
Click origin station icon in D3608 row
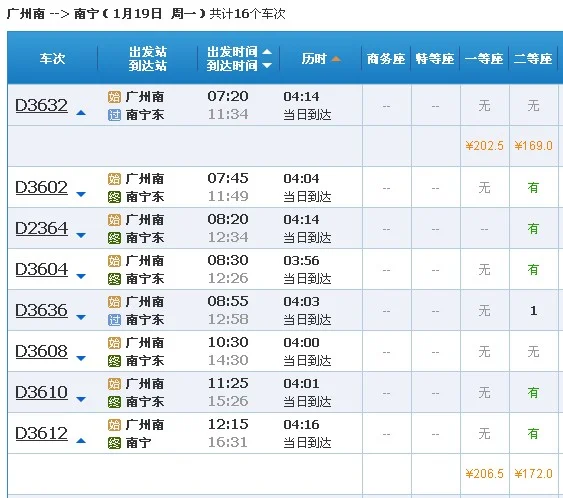click(115, 343)
